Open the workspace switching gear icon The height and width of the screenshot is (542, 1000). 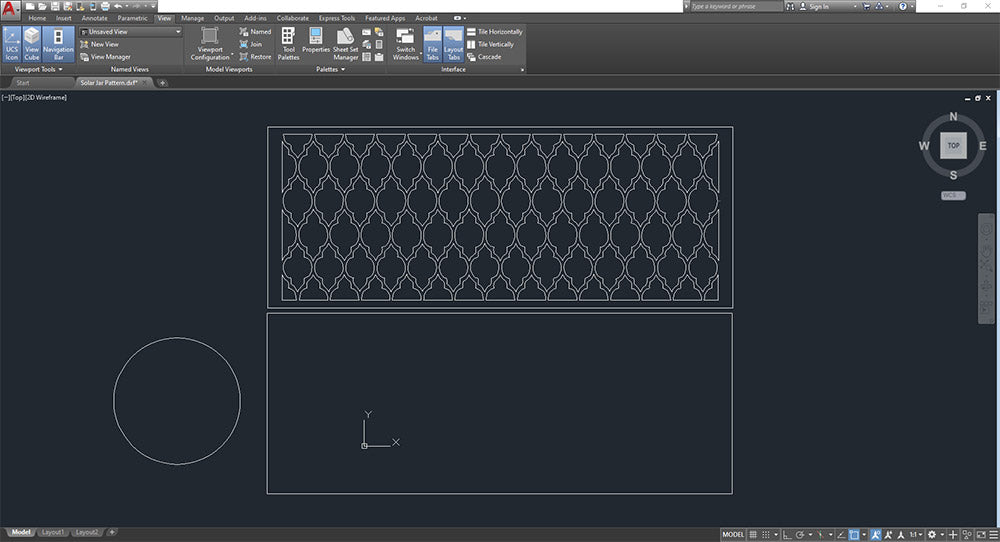tap(931, 534)
